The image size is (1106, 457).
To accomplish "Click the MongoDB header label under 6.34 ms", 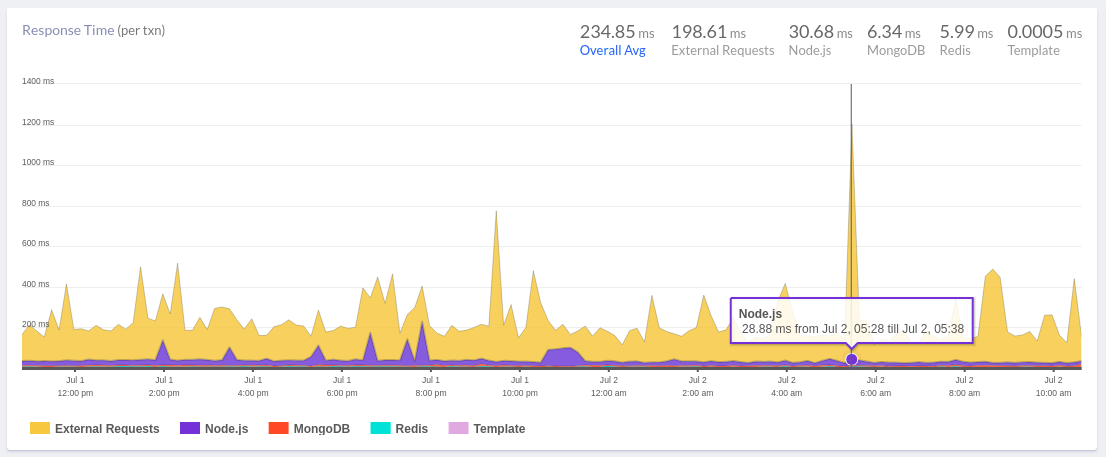I will (896, 51).
